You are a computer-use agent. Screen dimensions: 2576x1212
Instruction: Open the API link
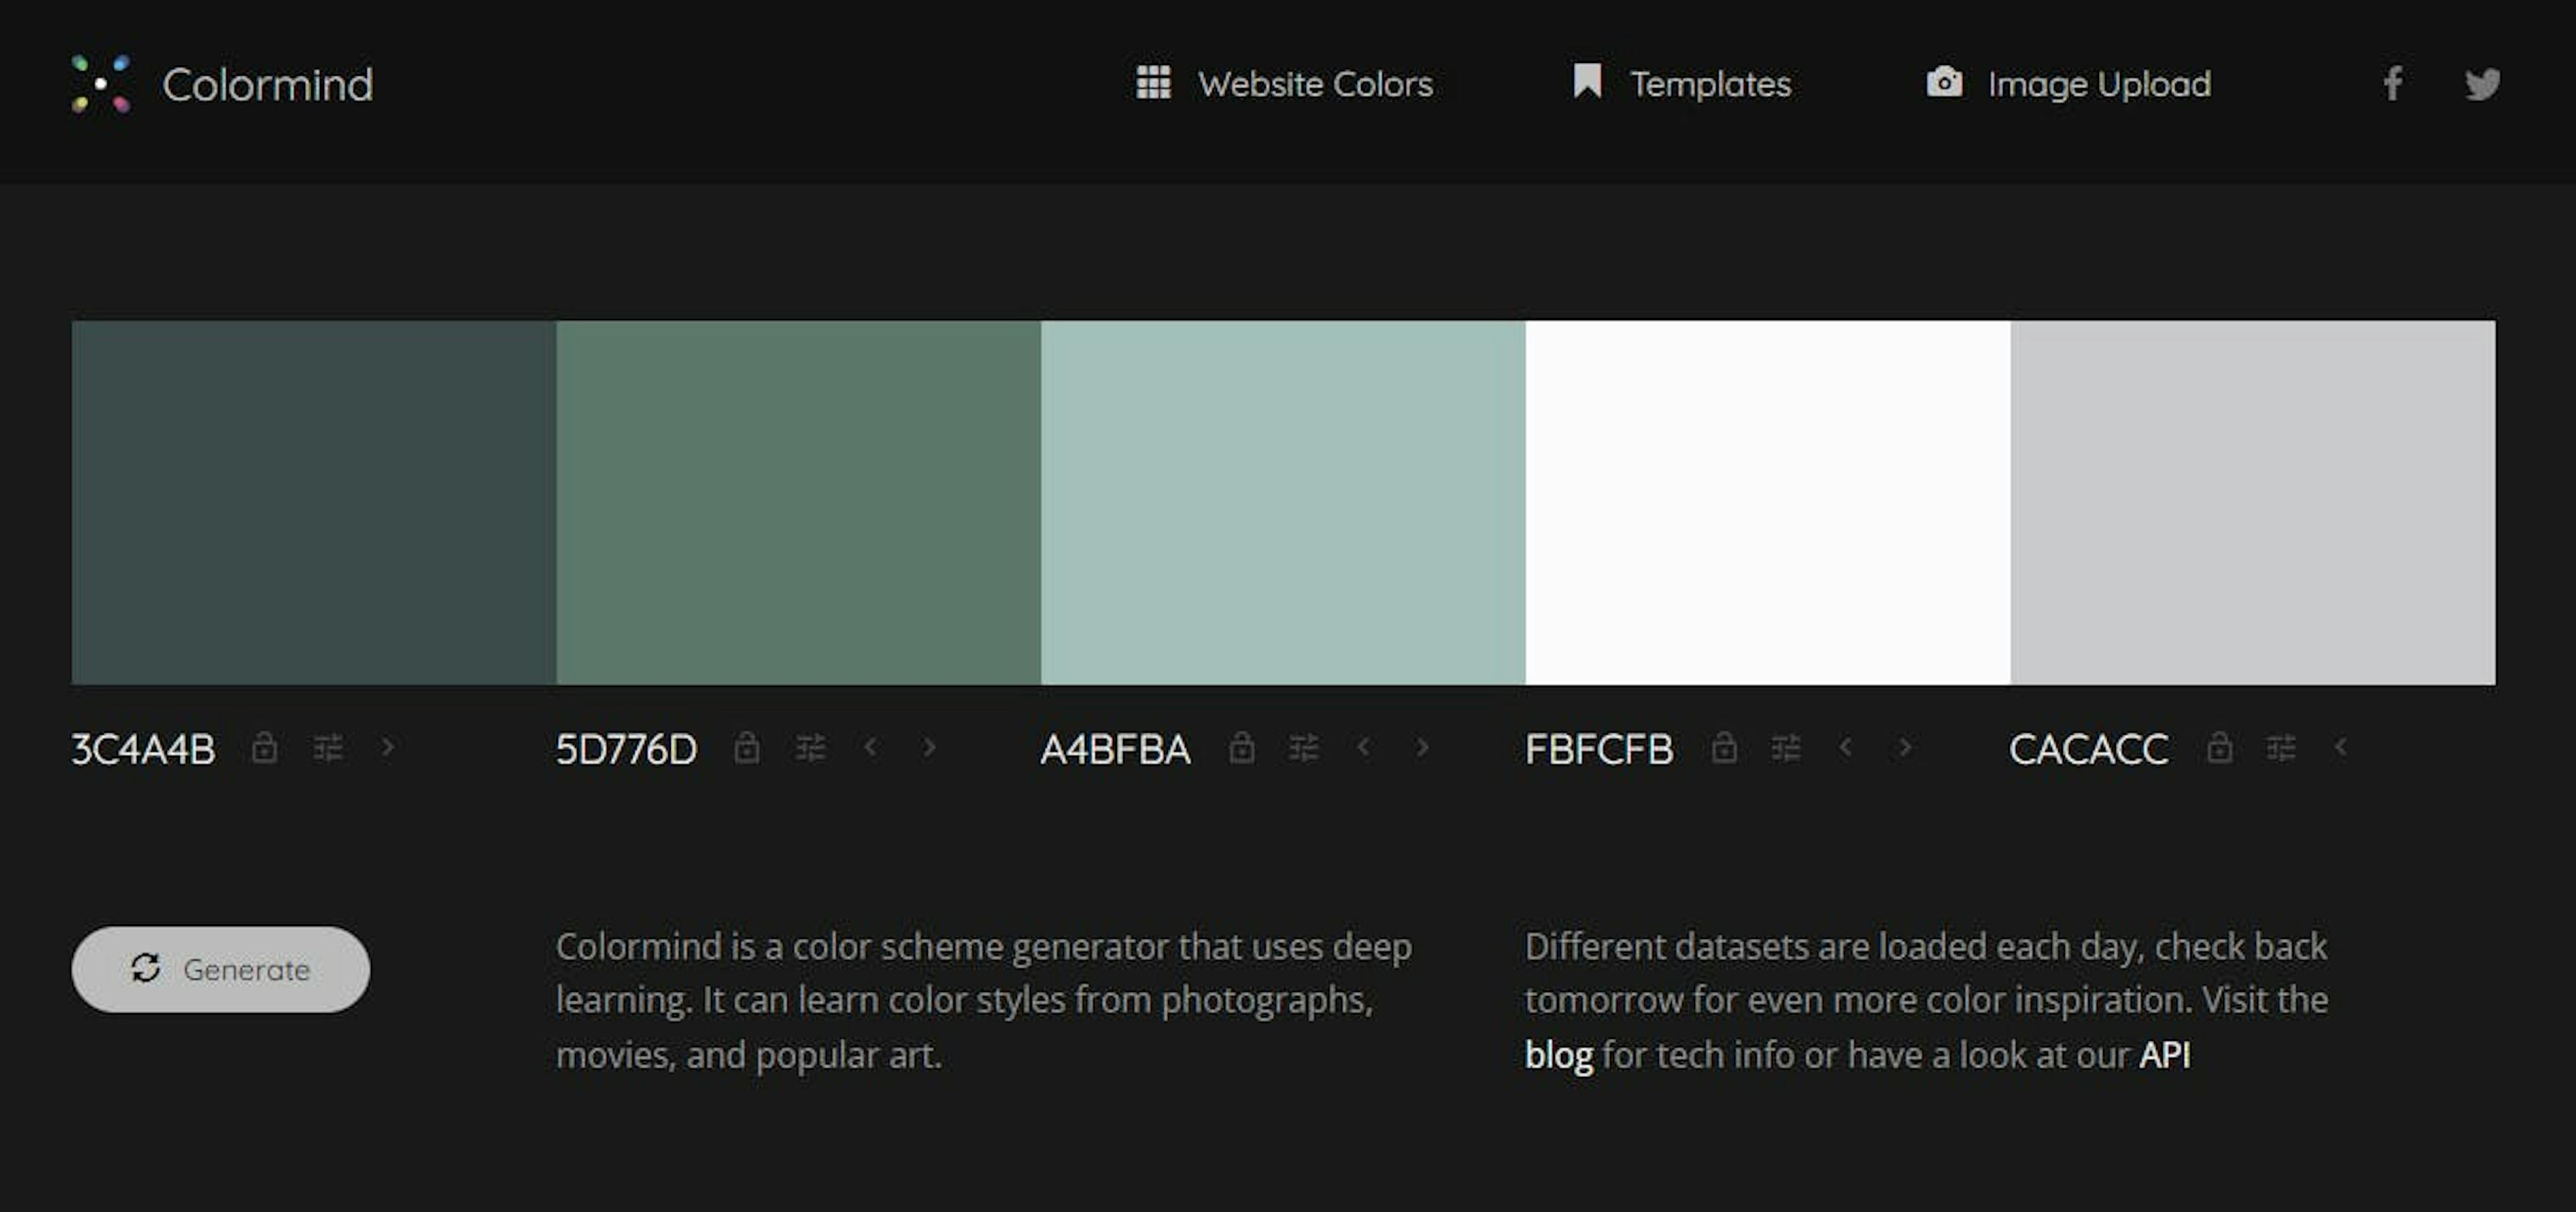click(2165, 1055)
